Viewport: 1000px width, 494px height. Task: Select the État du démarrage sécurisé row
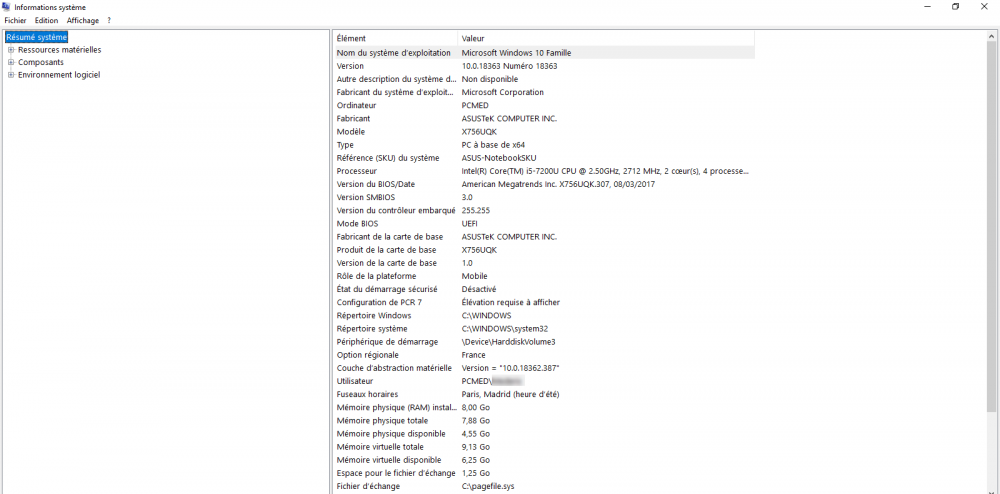click(x=544, y=289)
